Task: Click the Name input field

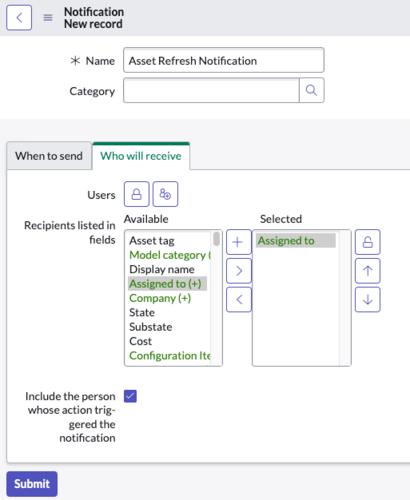Action: [224, 60]
